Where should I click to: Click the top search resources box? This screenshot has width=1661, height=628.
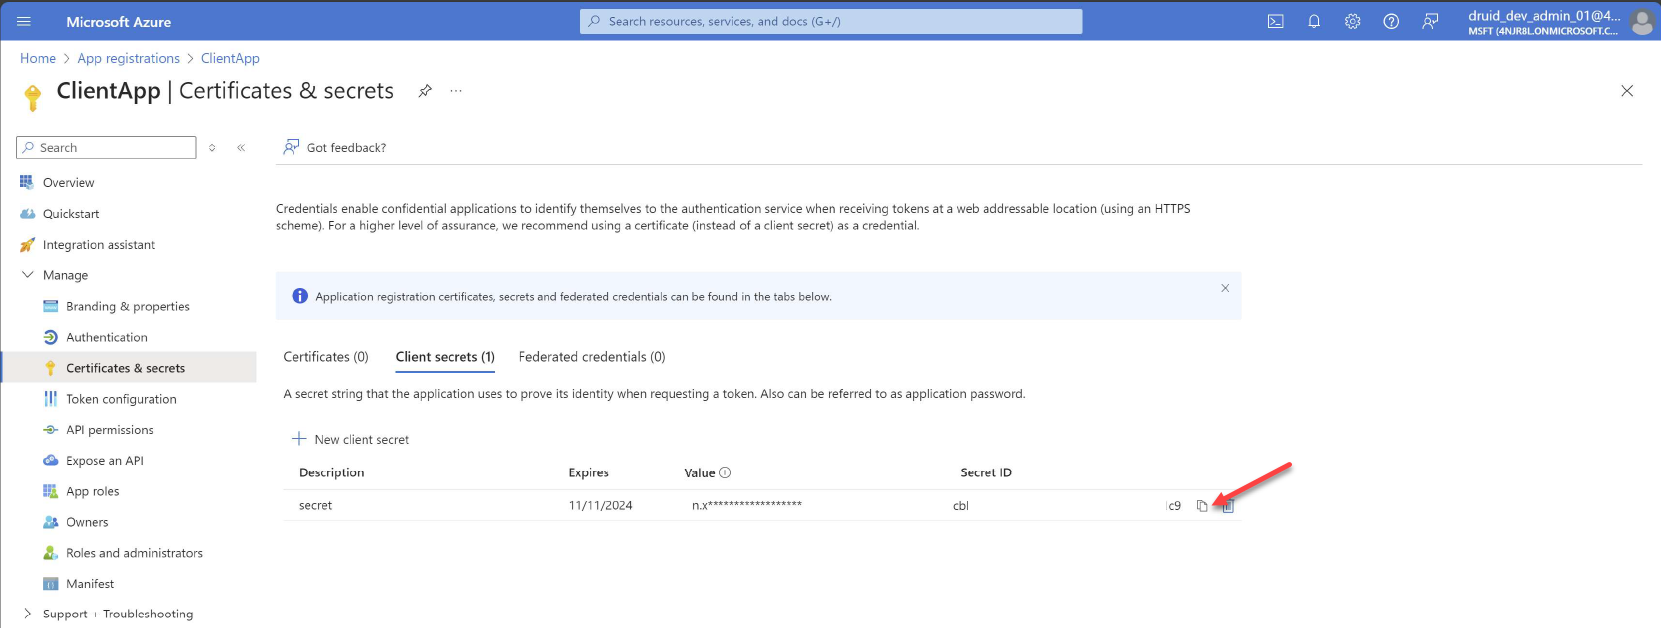pos(831,21)
